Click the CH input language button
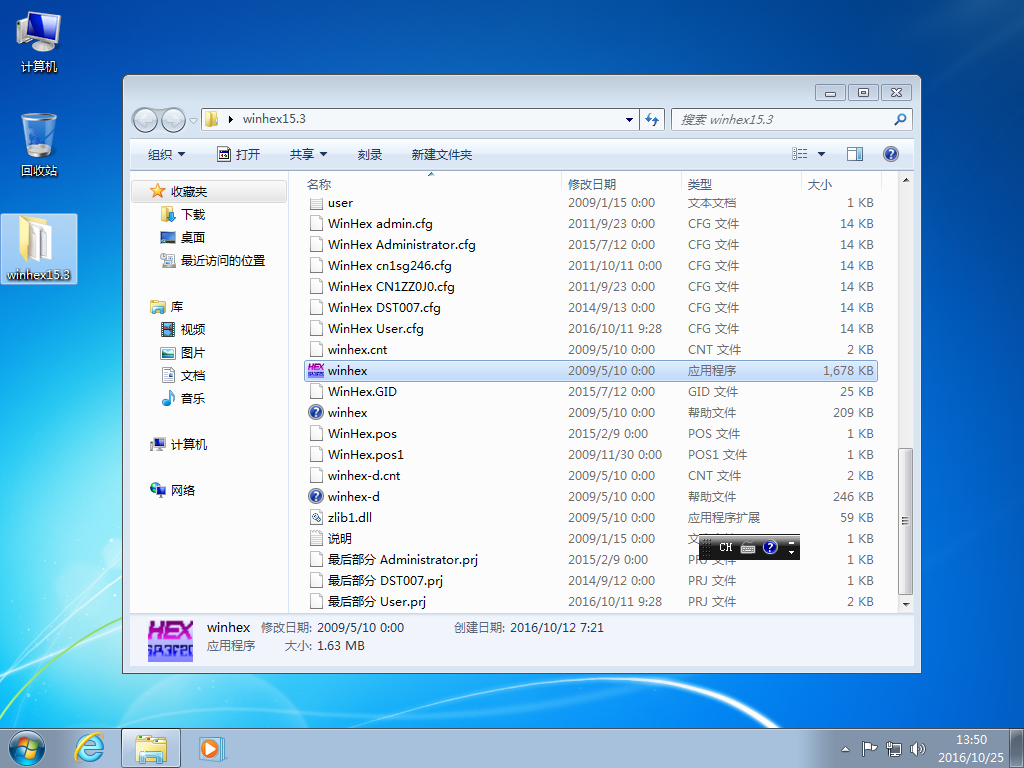This screenshot has width=1024, height=768. click(x=726, y=547)
